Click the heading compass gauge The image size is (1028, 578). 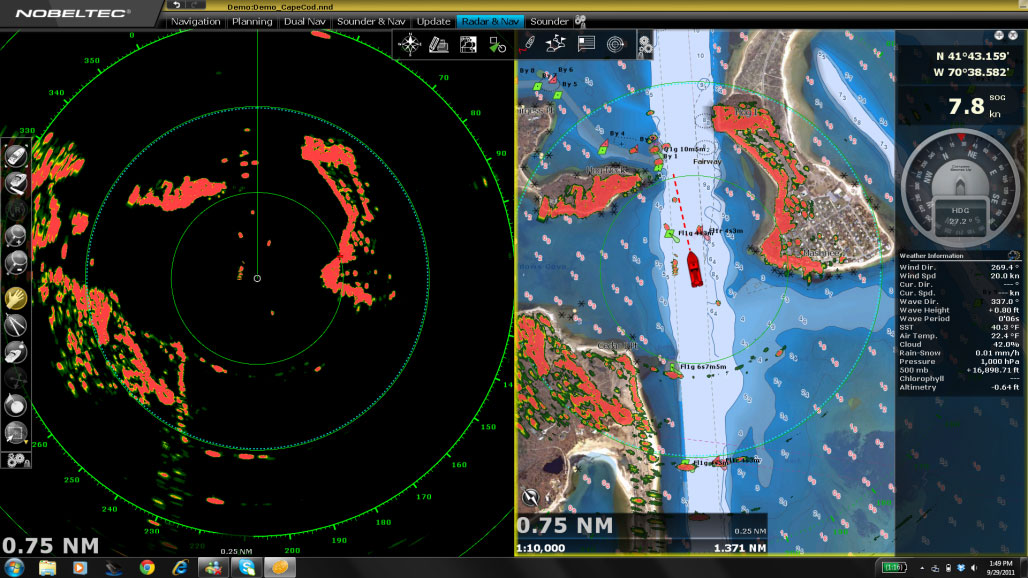click(960, 189)
